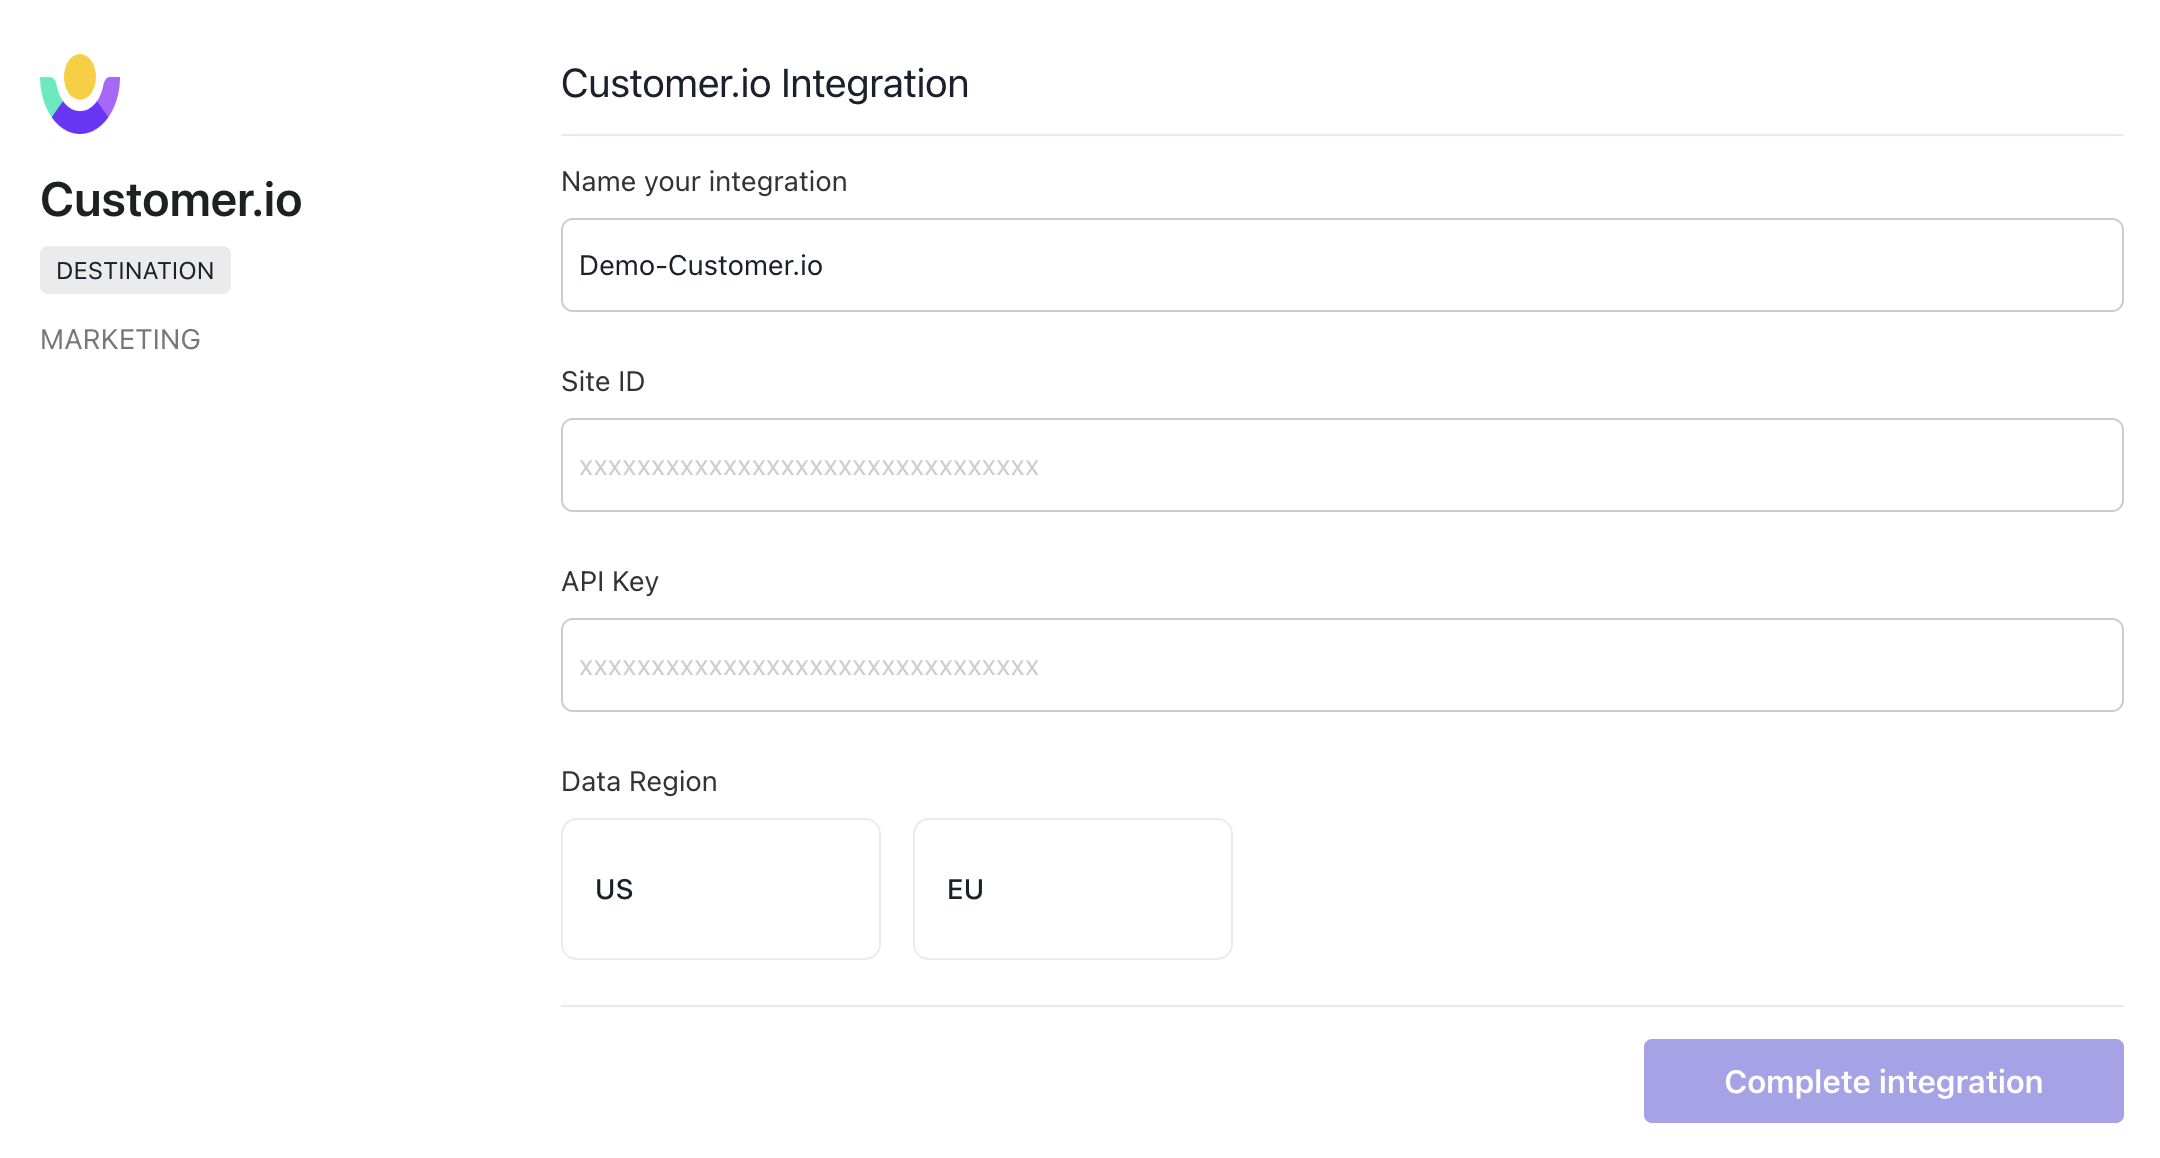Select the EU data region
This screenshot has width=2160, height=1158.
coord(1072,889)
